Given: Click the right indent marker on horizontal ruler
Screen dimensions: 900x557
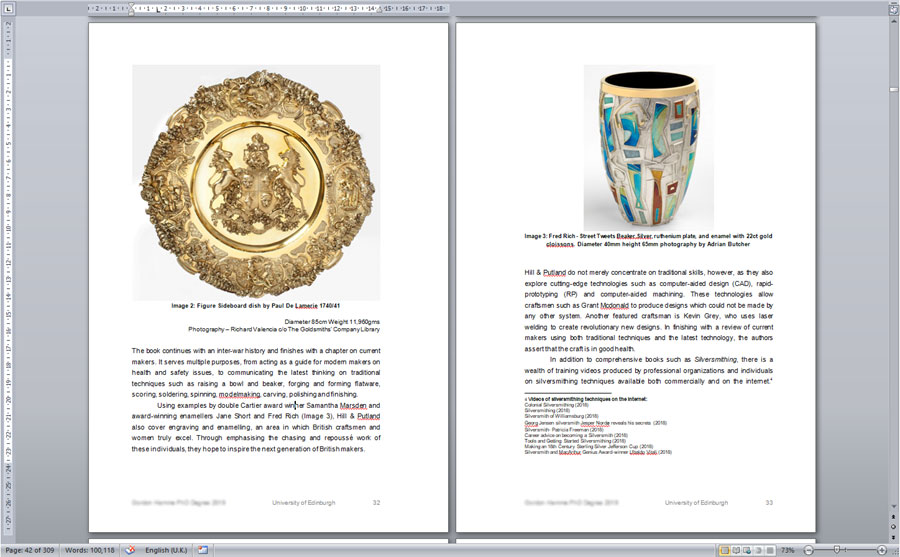Looking at the screenshot, I should [x=379, y=9].
